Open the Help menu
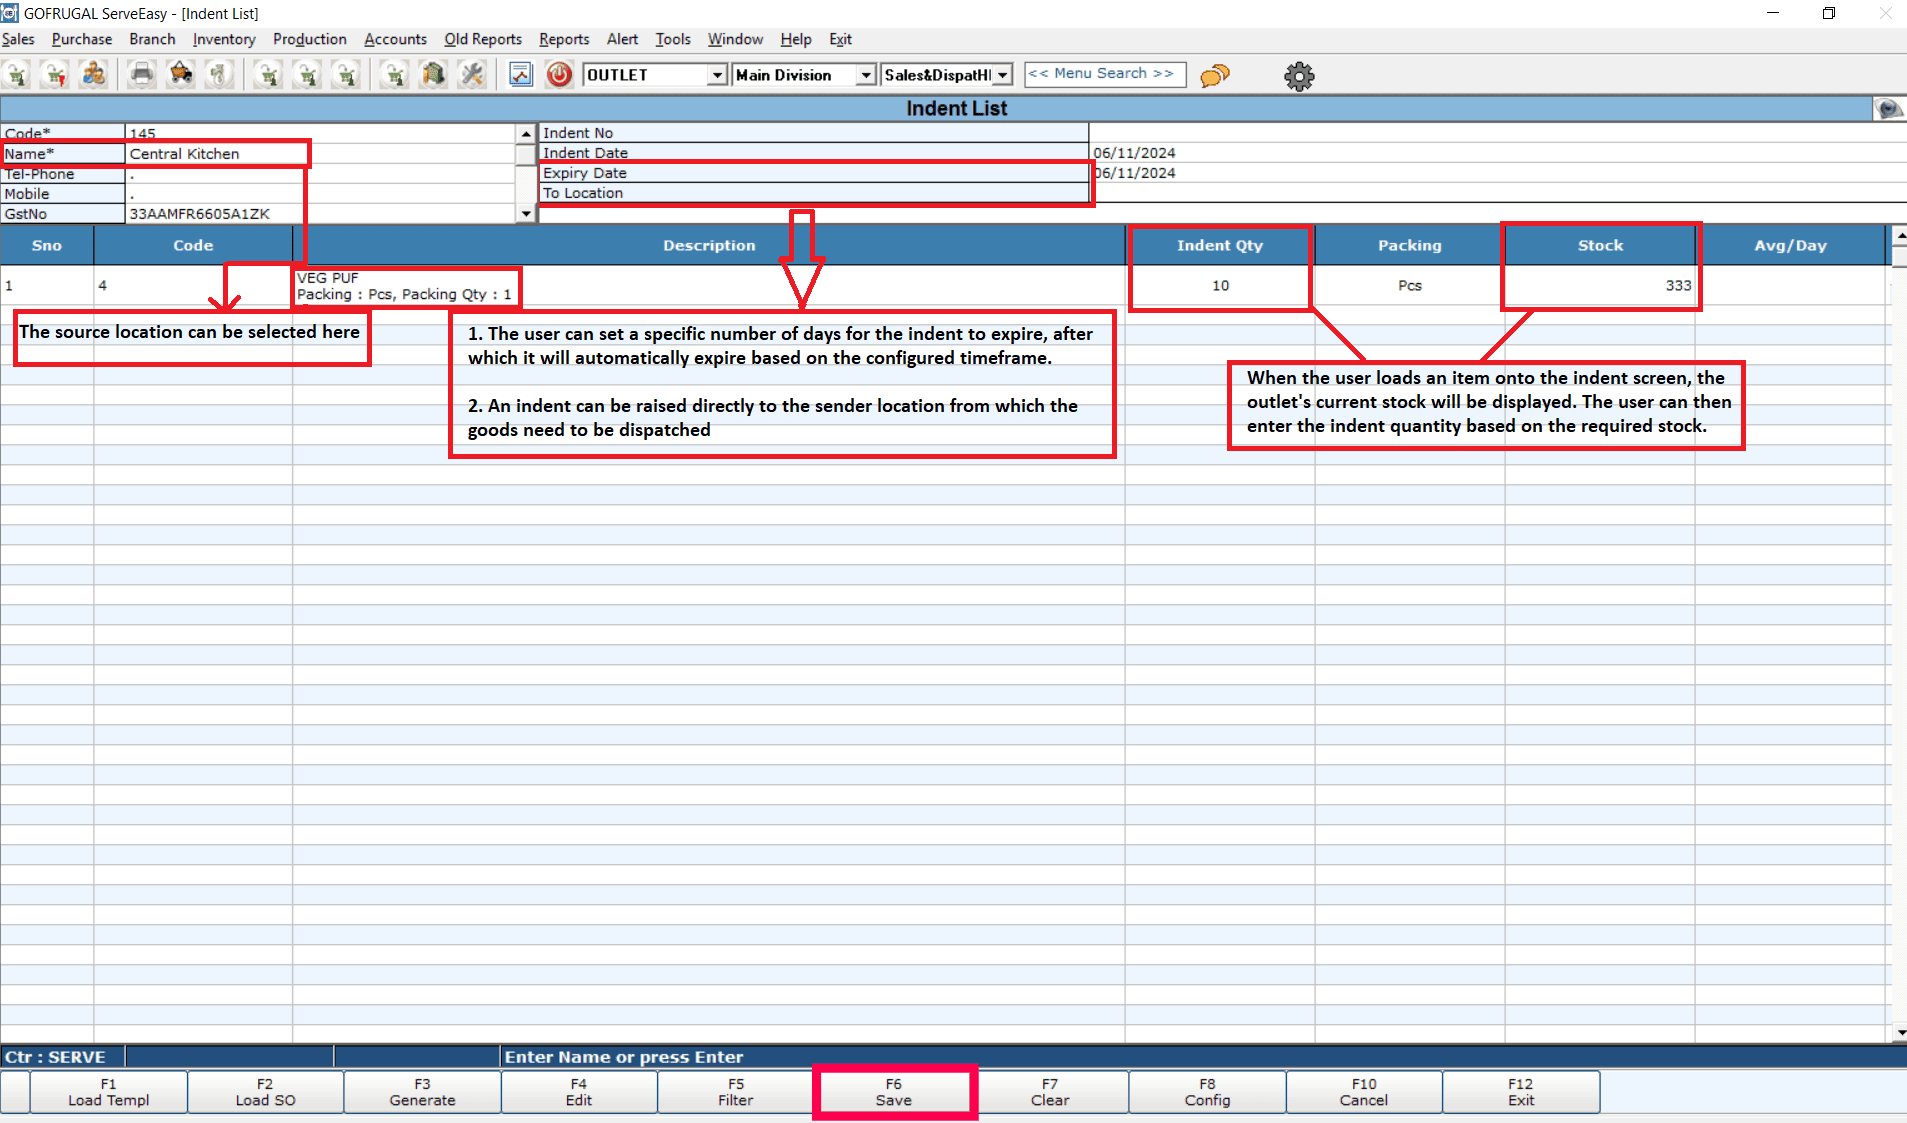 796,39
